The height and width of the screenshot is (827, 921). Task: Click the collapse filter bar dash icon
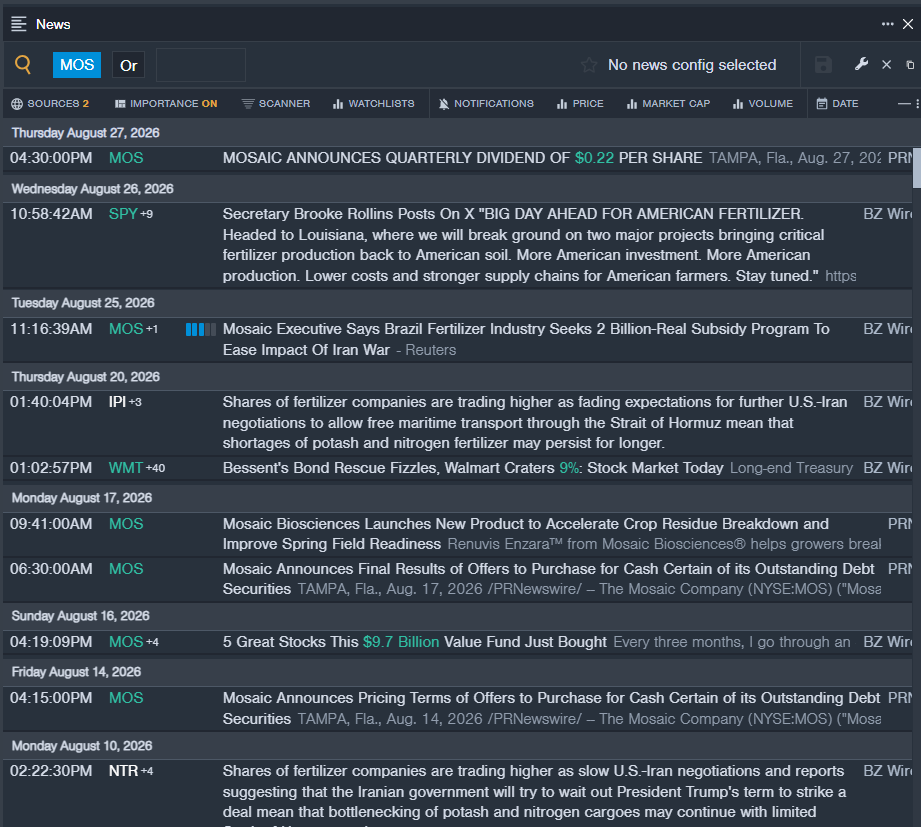pyautogui.click(x=904, y=103)
